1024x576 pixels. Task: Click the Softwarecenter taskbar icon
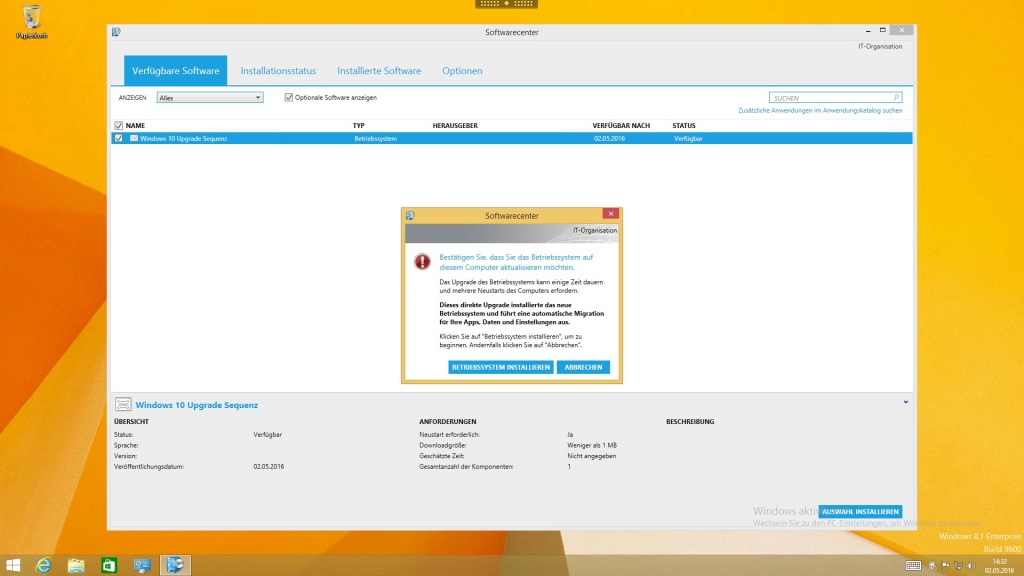(x=174, y=565)
